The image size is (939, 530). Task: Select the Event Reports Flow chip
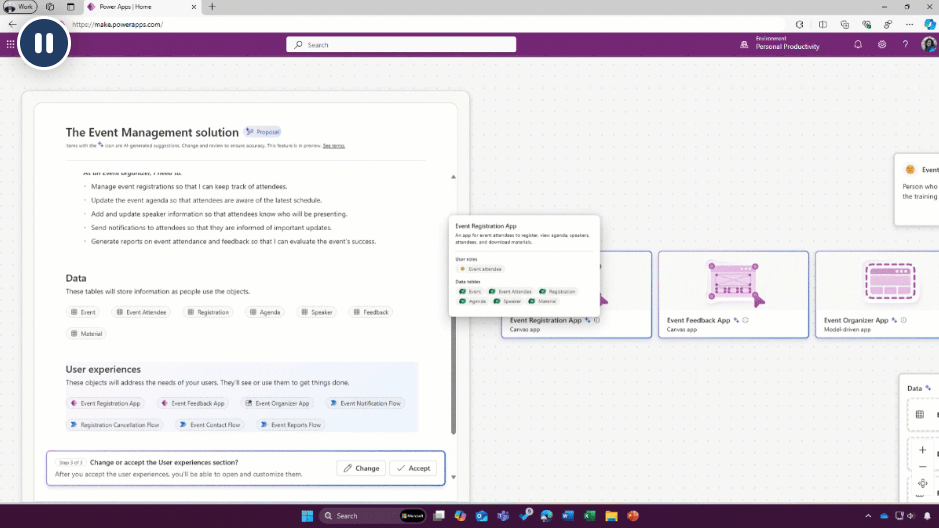pos(291,425)
